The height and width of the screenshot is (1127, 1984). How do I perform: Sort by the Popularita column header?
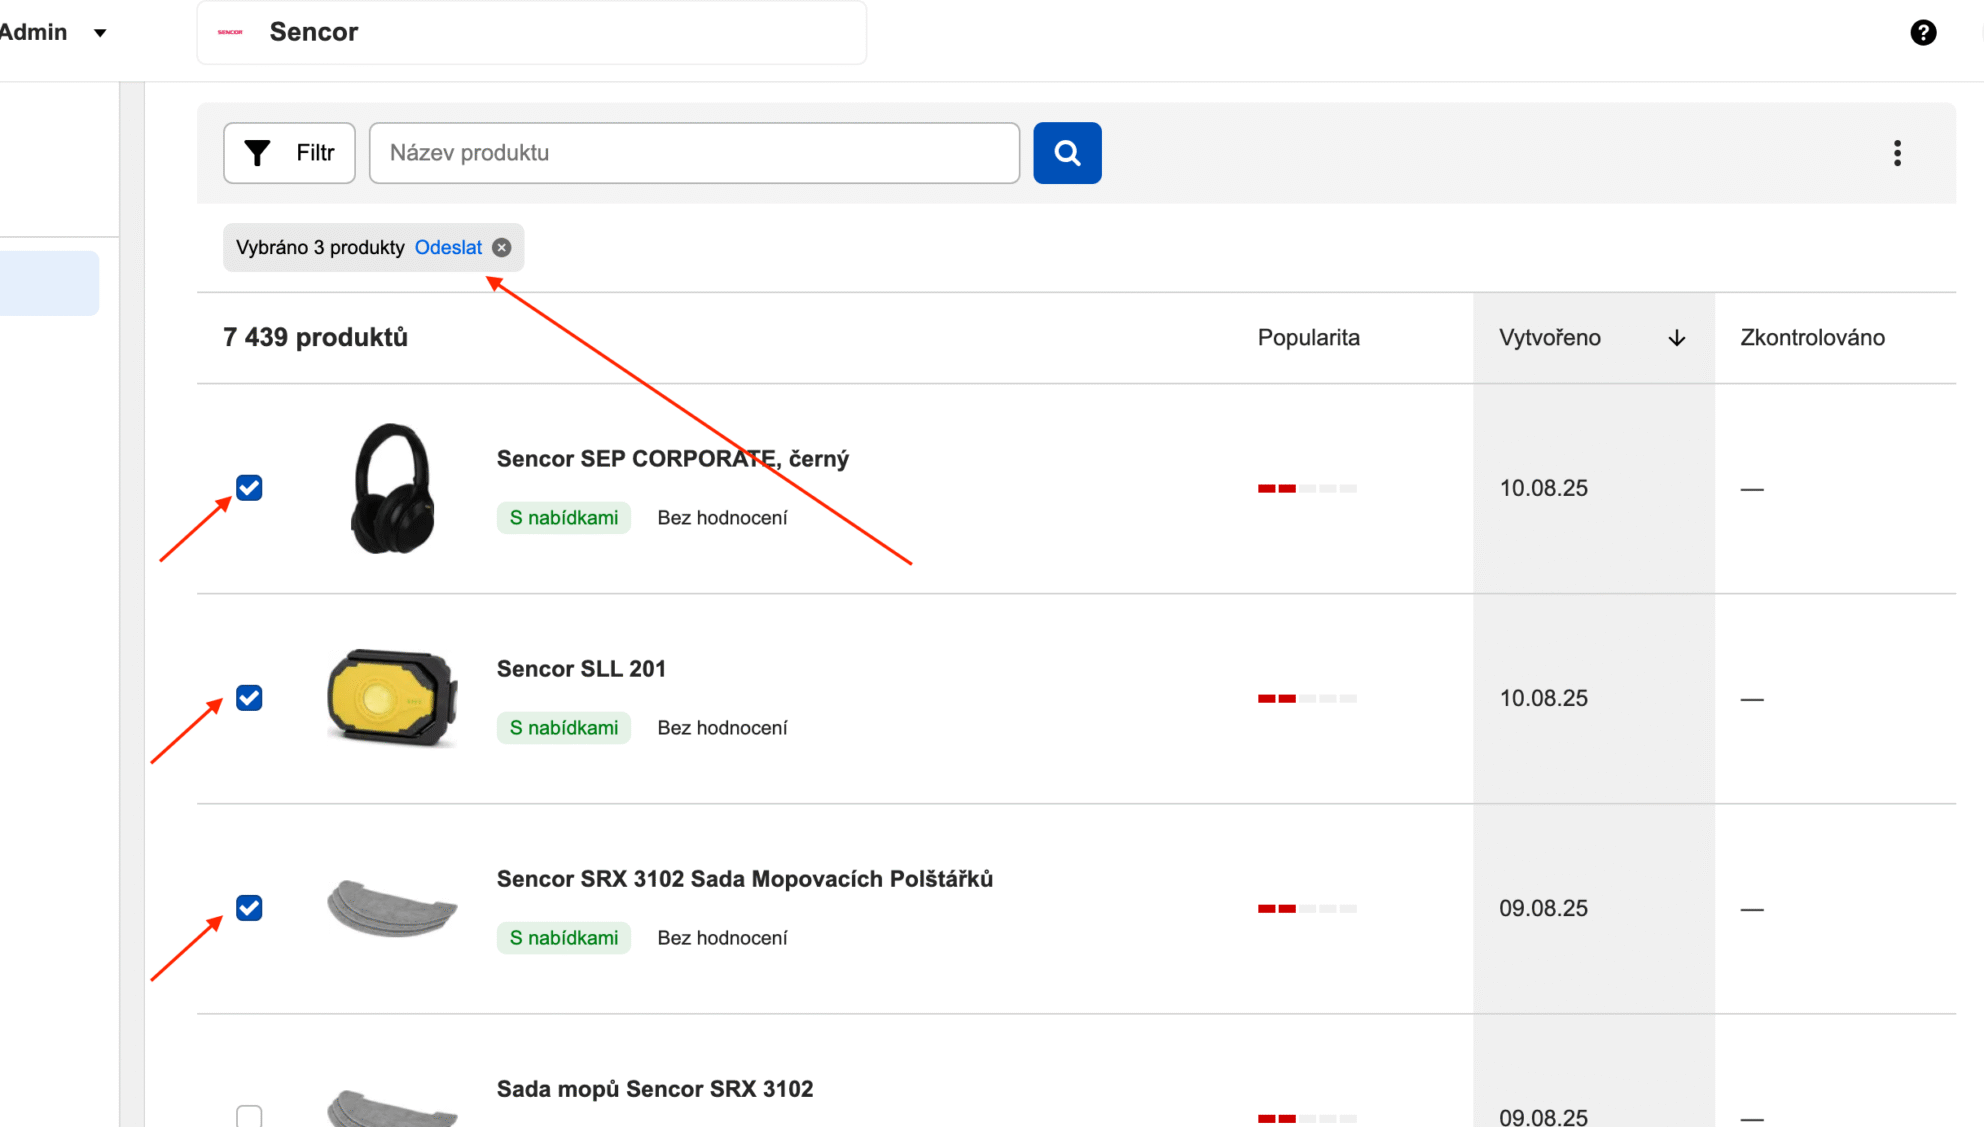pyautogui.click(x=1308, y=338)
